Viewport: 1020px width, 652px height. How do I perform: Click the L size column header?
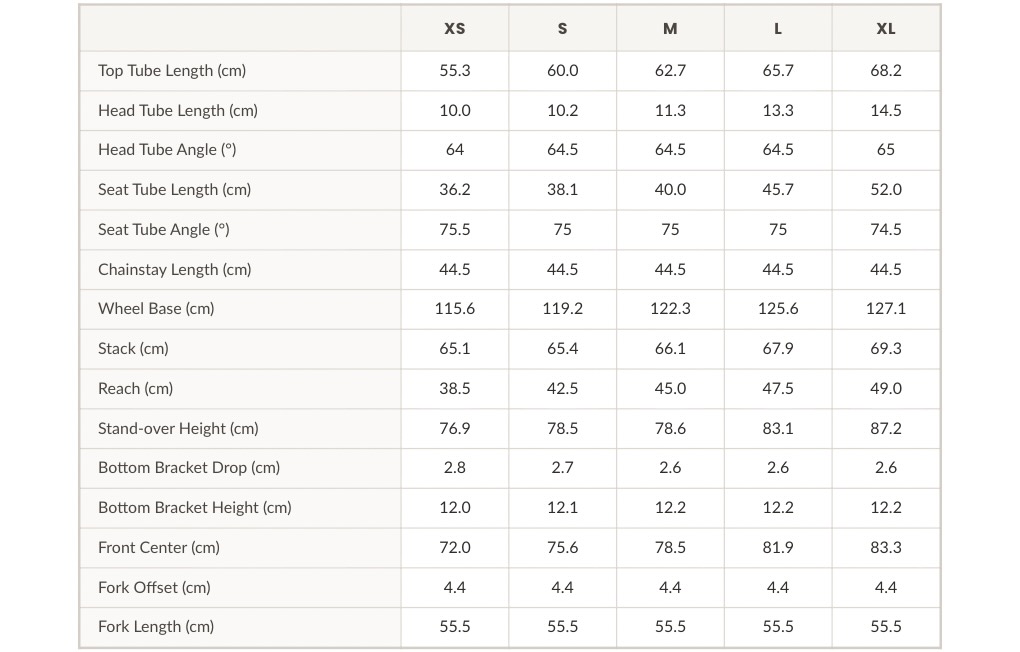[x=778, y=29]
